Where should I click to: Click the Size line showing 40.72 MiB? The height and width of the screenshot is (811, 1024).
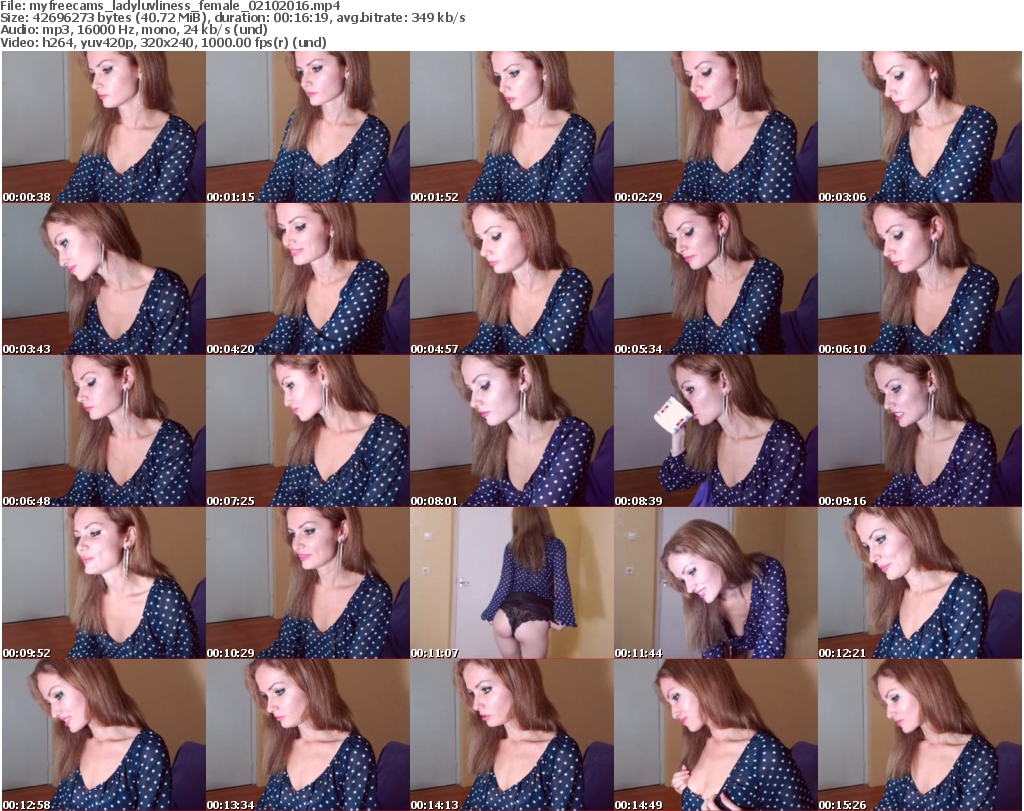coord(232,18)
